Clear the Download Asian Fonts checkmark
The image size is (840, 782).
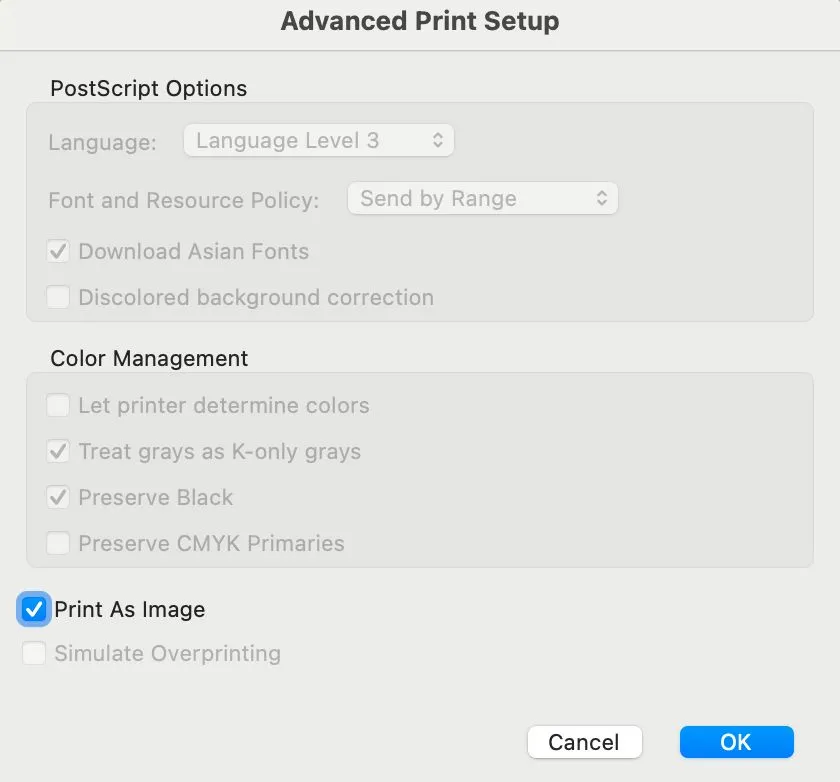pyautogui.click(x=58, y=251)
